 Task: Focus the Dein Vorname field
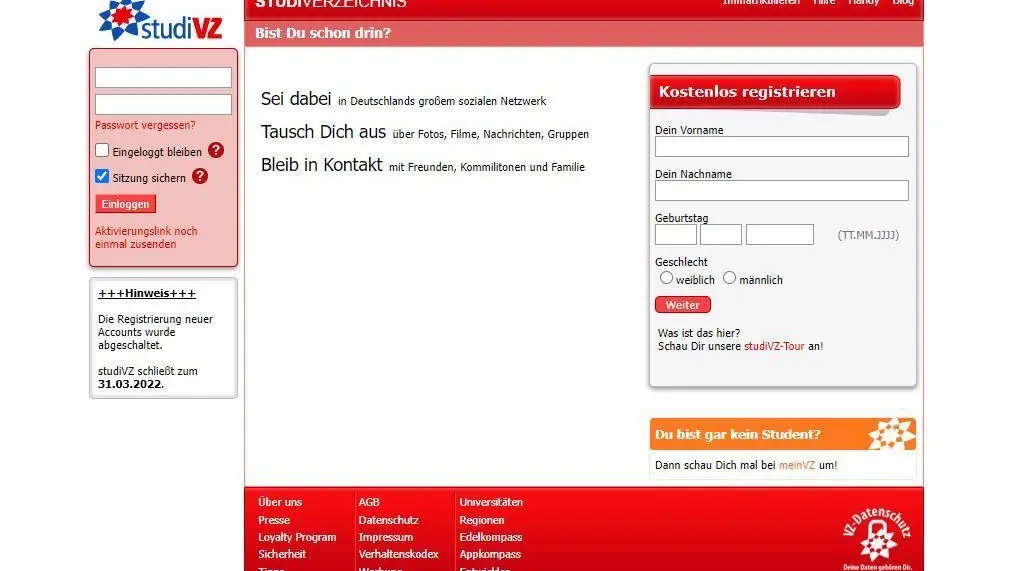click(x=781, y=147)
